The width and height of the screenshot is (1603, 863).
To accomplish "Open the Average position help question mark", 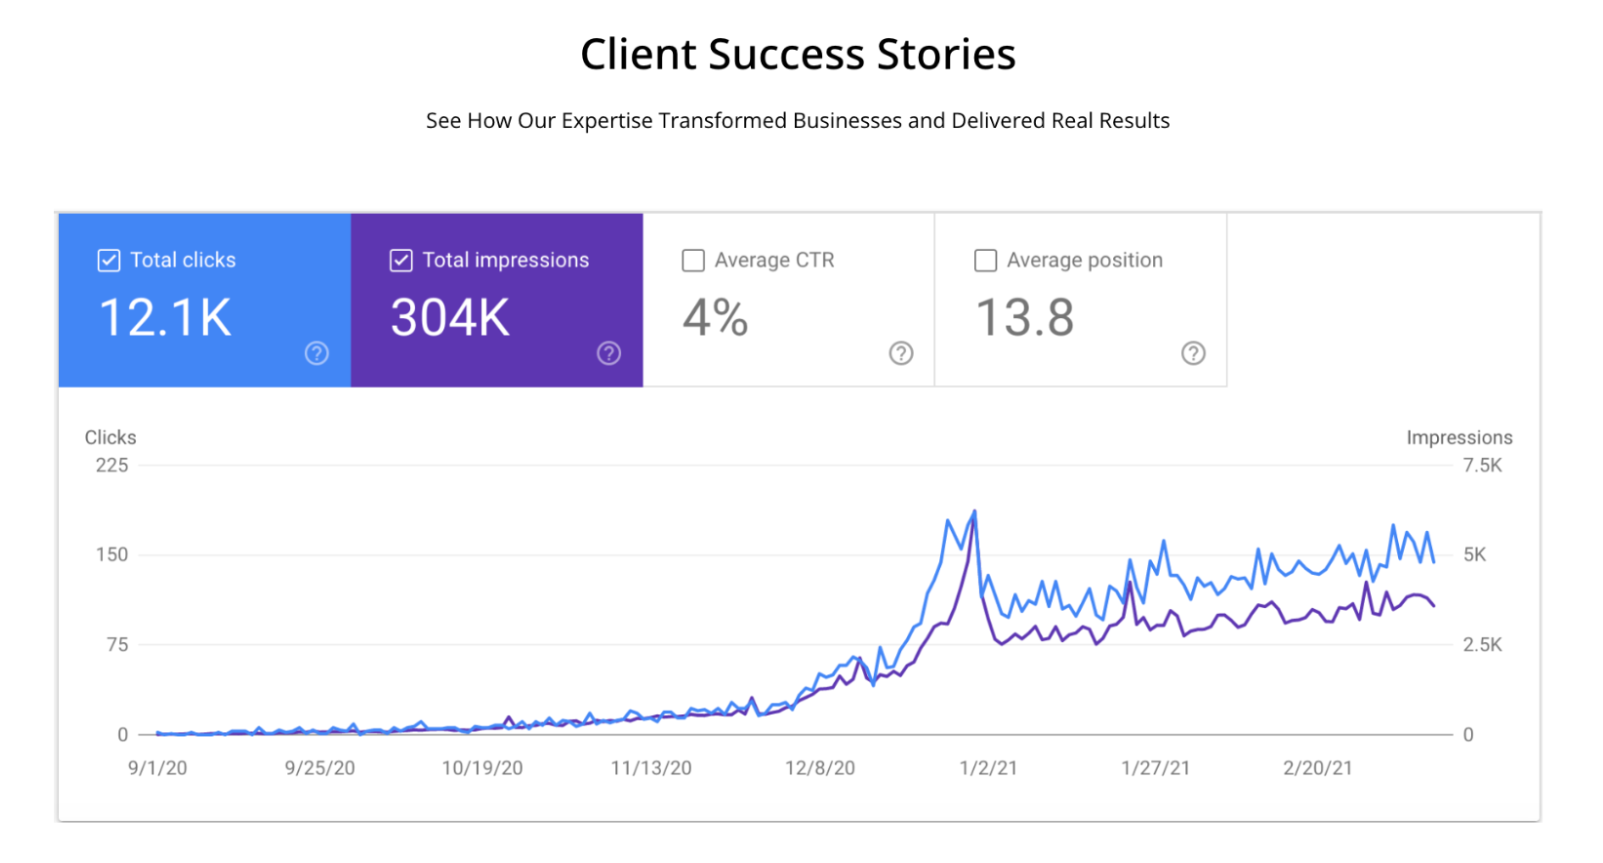I will point(1193,353).
